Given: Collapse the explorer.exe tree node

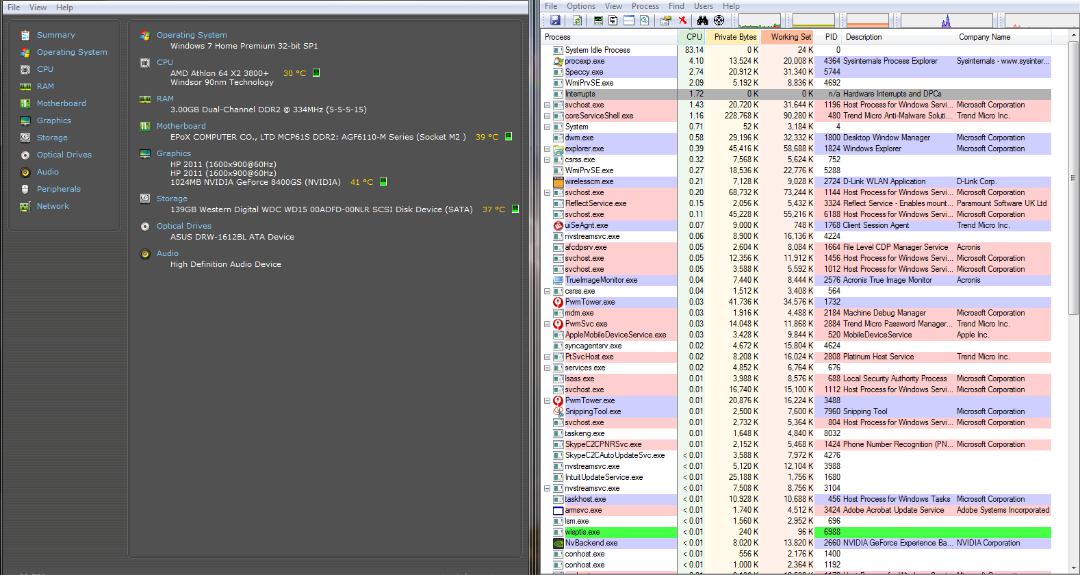Looking at the screenshot, I should coord(548,149).
